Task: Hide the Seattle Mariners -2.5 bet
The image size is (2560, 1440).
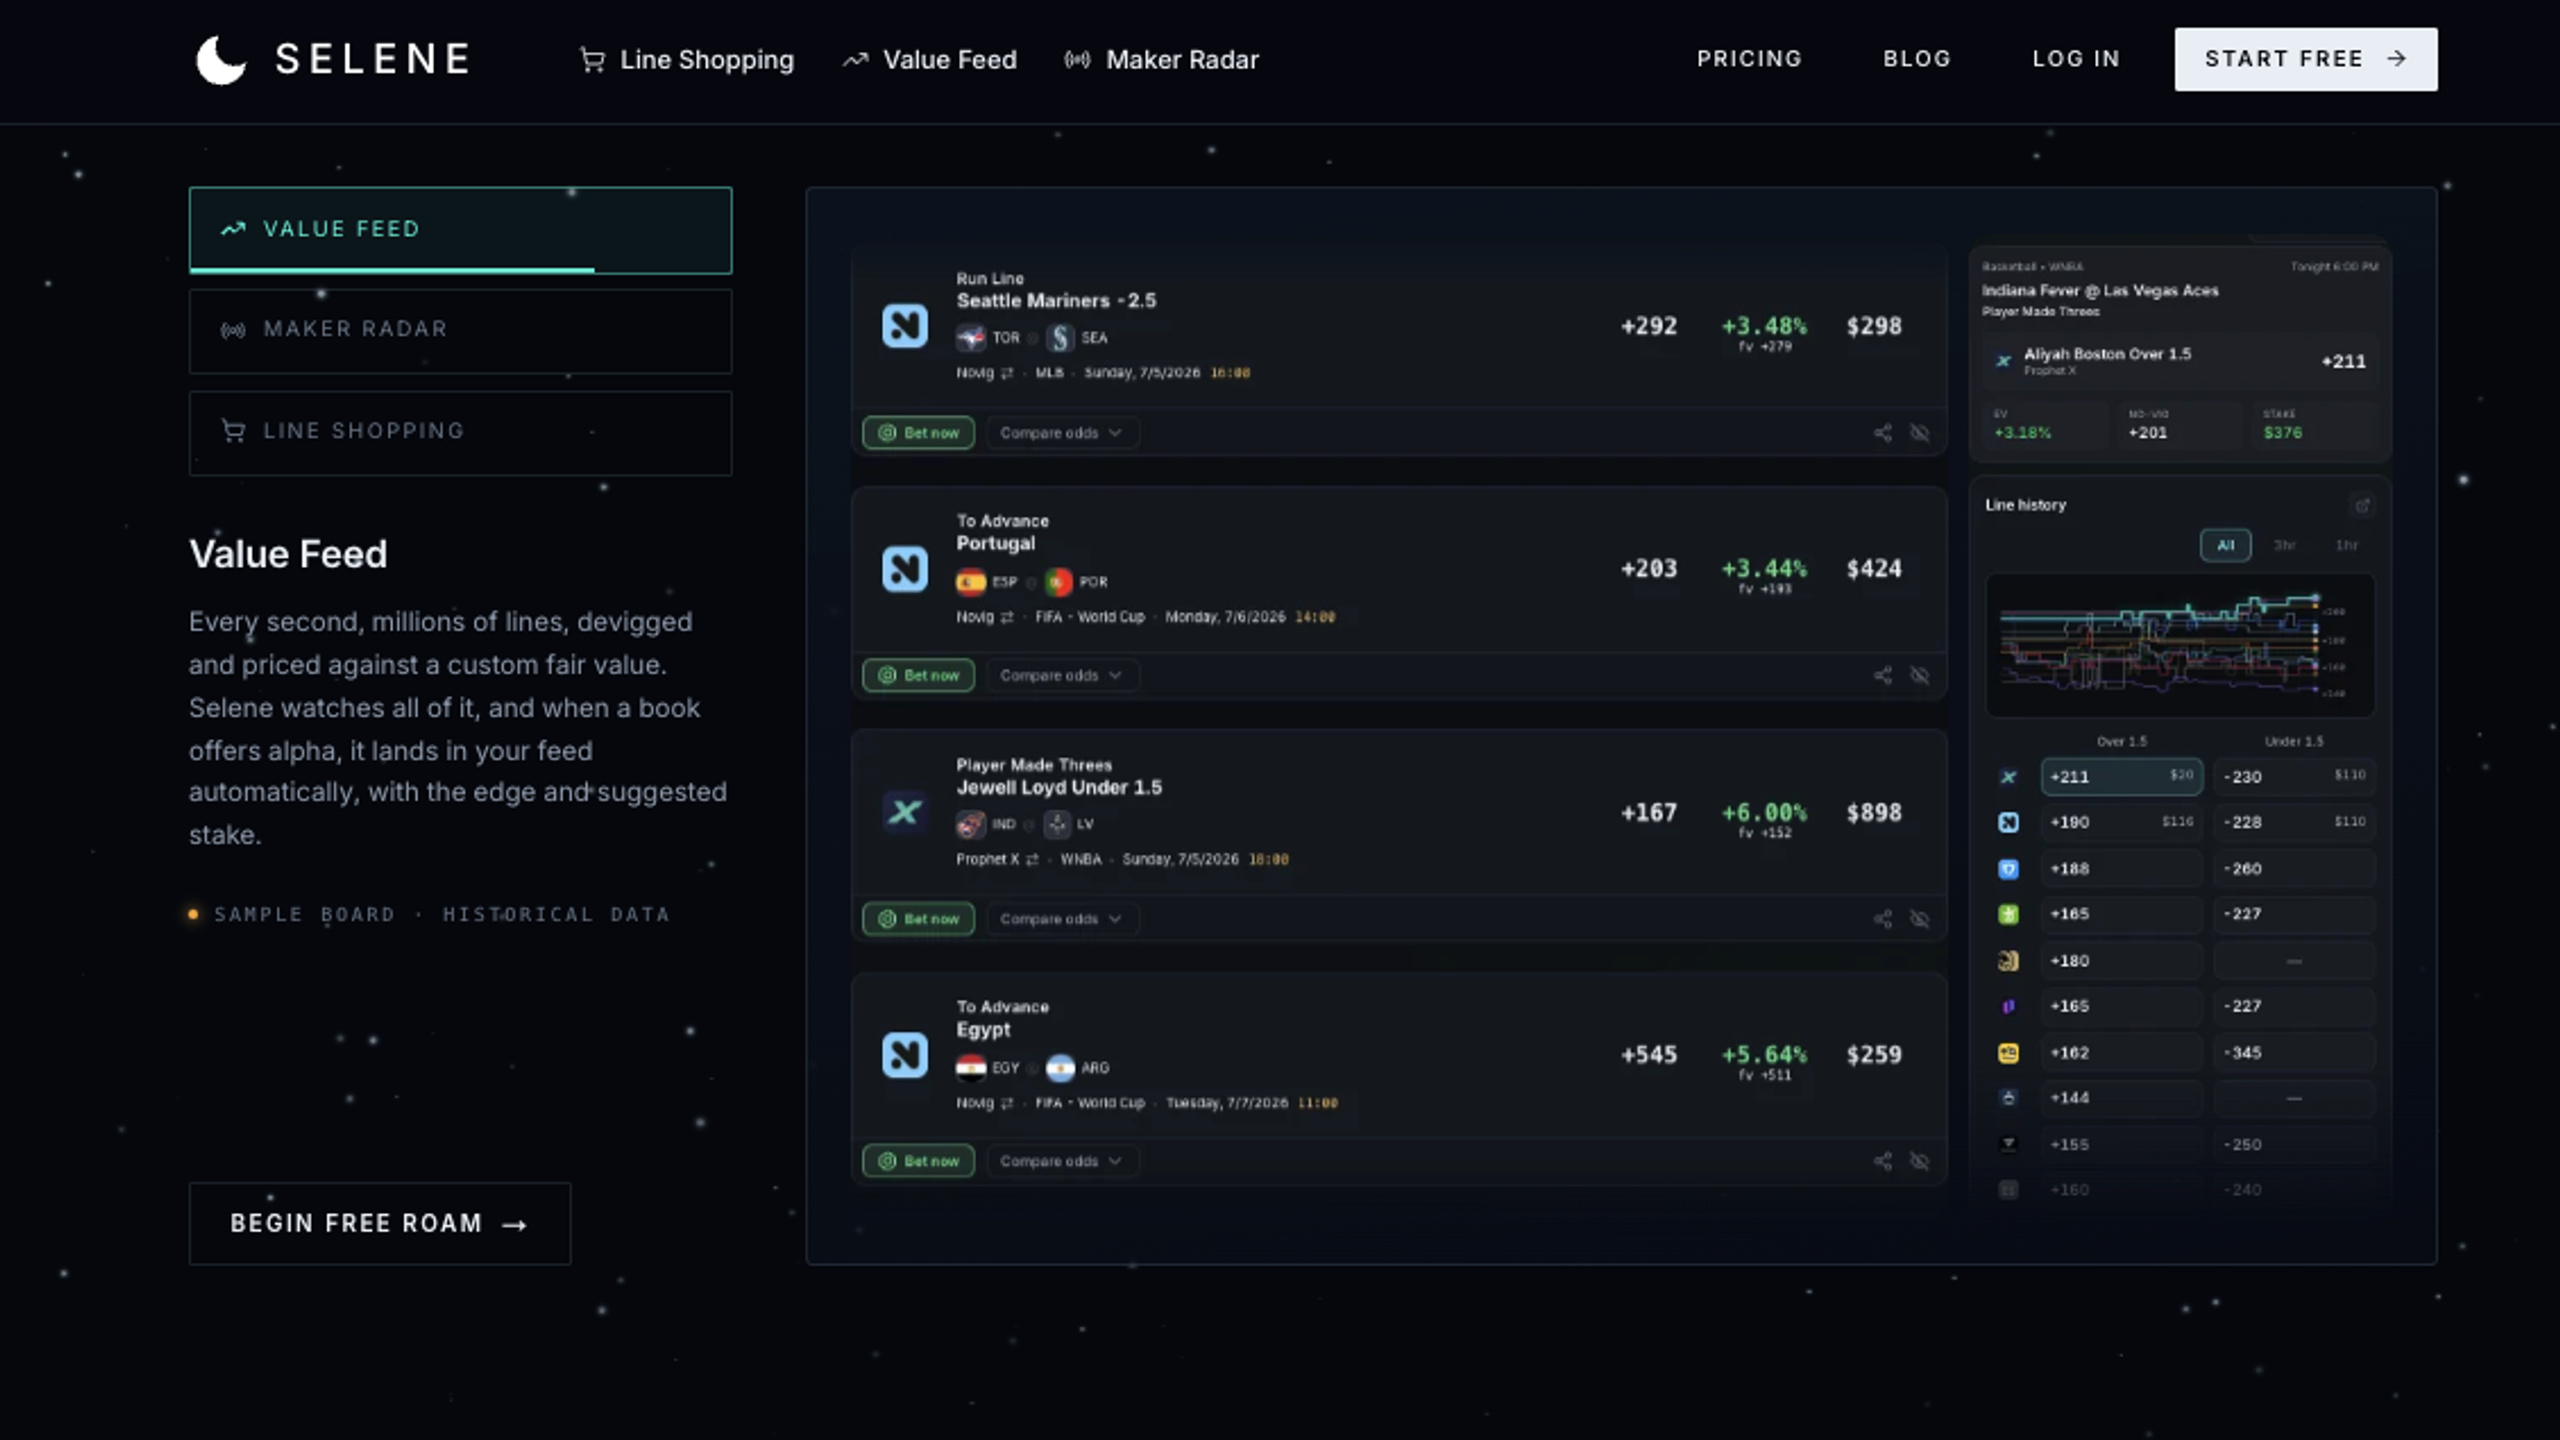Action: click(1920, 433)
